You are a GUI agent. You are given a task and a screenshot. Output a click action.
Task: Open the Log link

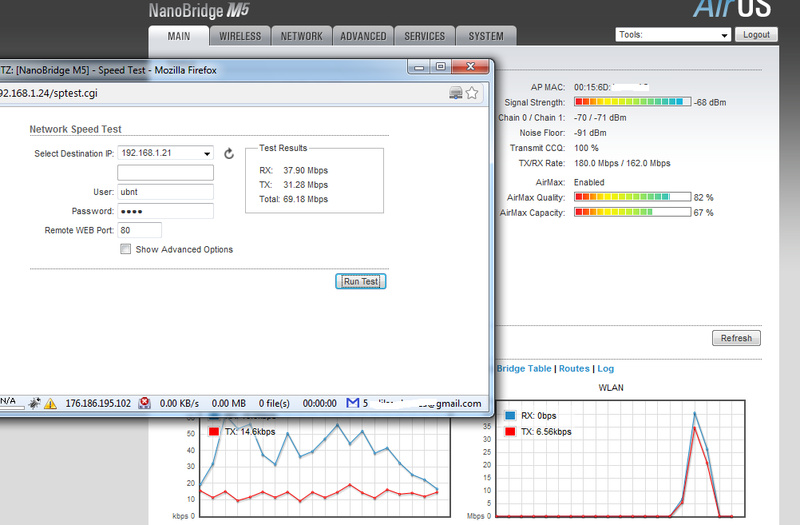click(x=606, y=368)
